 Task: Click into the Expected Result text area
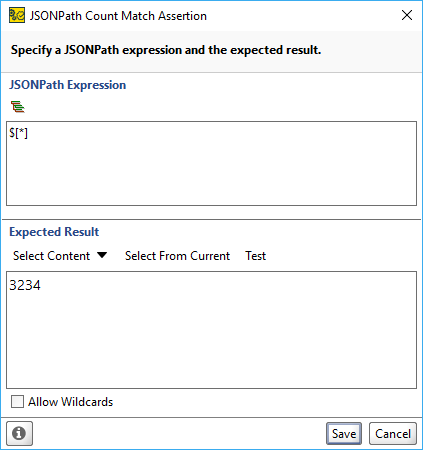pyautogui.click(x=211, y=330)
